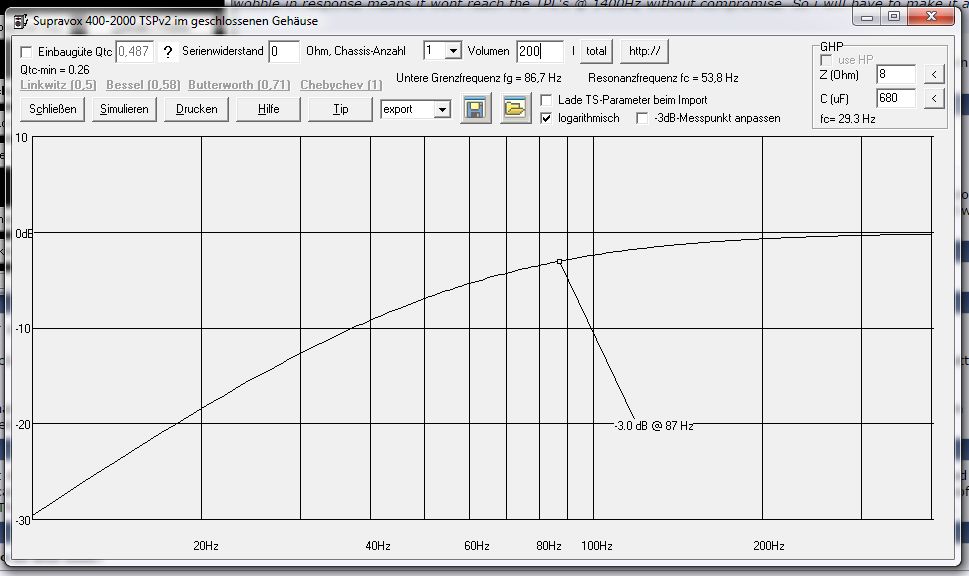Click the '-3.0 dB @ 87 Hz' label
The width and height of the screenshot is (969, 576).
click(654, 426)
